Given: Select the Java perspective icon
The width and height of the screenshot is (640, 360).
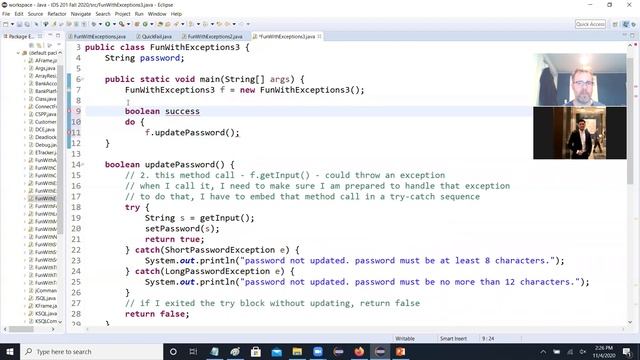Looking at the screenshot, I should [626, 24].
